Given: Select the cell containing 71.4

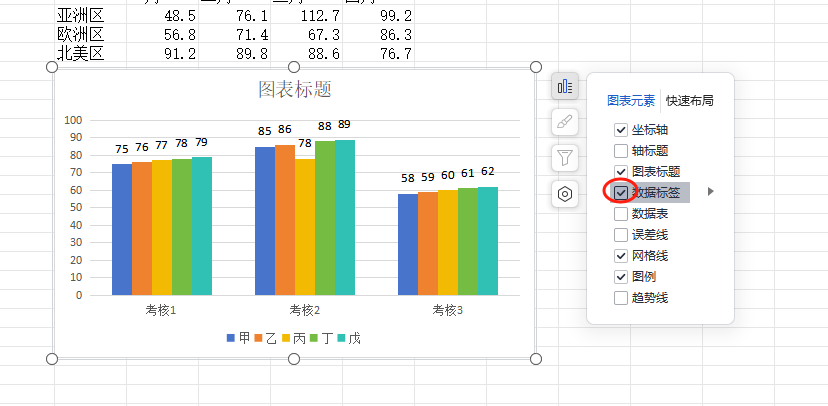Looking at the screenshot, I should point(234,34).
